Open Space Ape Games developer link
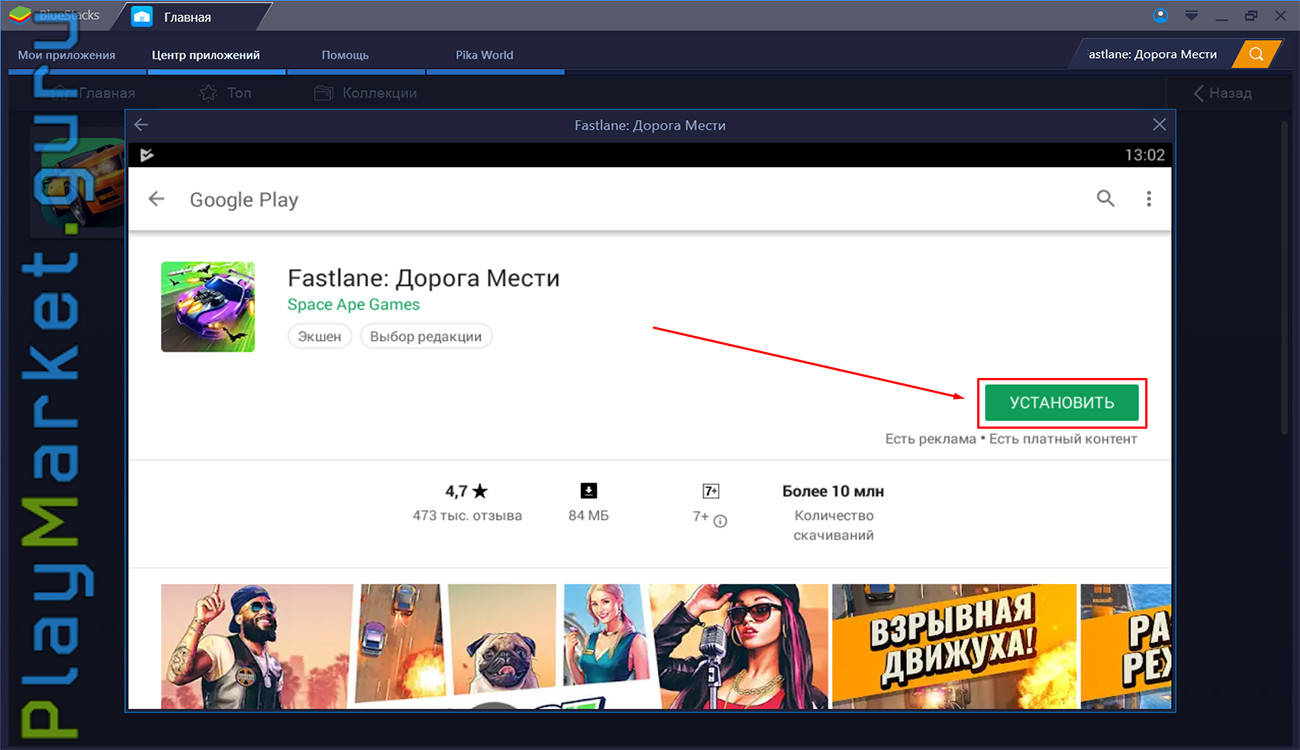1300x750 pixels. point(353,304)
